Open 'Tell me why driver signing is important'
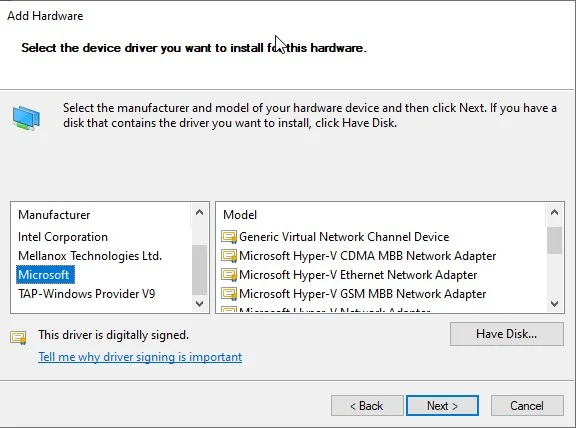This screenshot has height=428, width=576. point(140,357)
